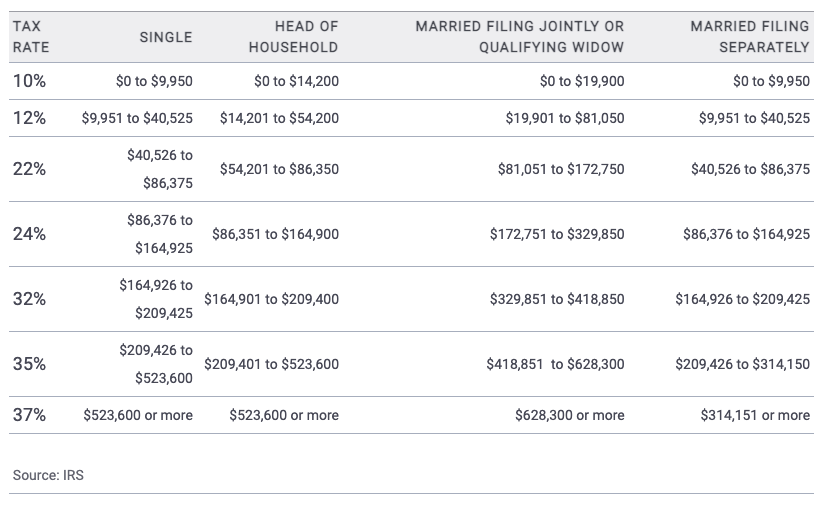Image resolution: width=825 pixels, height=507 pixels.
Task: Click the "$172,751 to $329,850" cell
Action: coord(557,234)
